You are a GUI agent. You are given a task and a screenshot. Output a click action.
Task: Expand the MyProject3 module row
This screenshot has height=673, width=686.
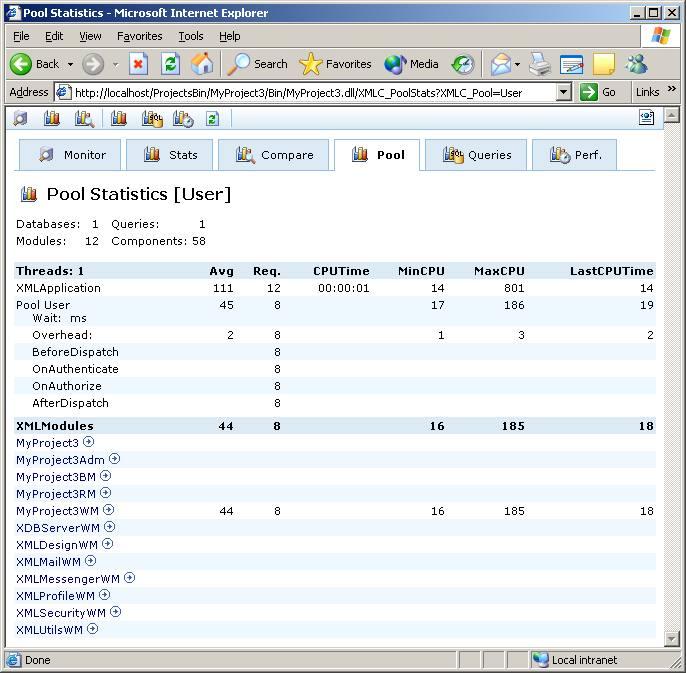click(89, 442)
